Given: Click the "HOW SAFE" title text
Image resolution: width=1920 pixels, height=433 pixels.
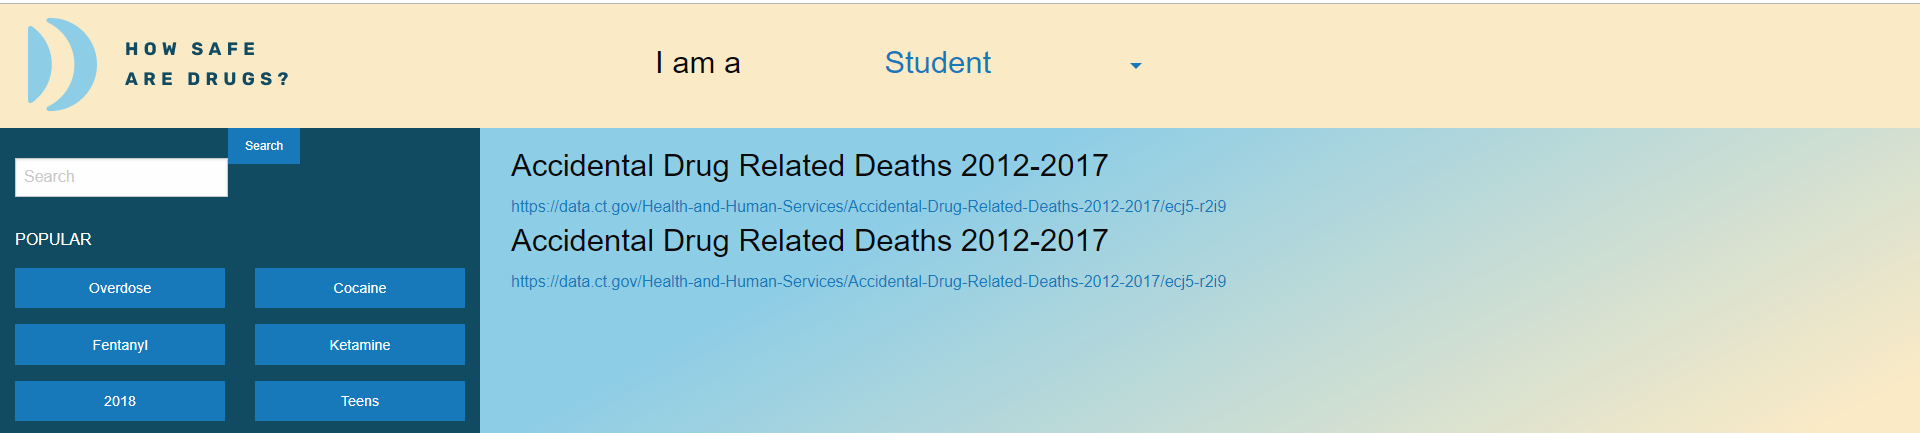Looking at the screenshot, I should [191, 49].
